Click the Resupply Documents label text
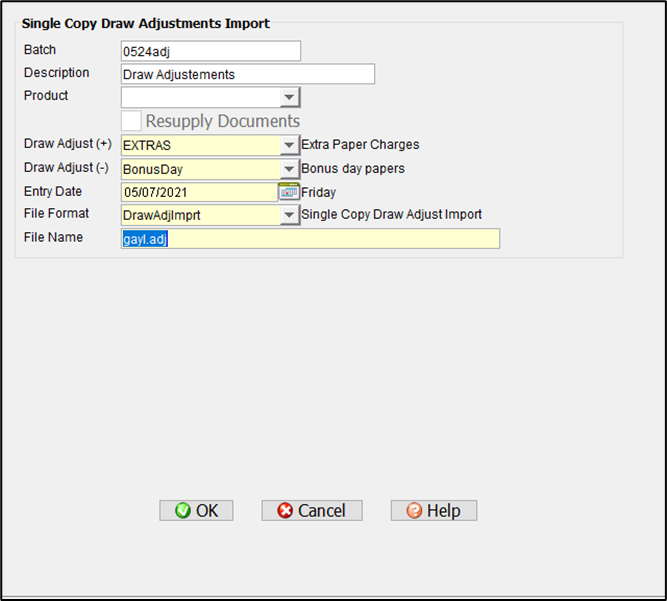This screenshot has height=601, width=667. 222,121
